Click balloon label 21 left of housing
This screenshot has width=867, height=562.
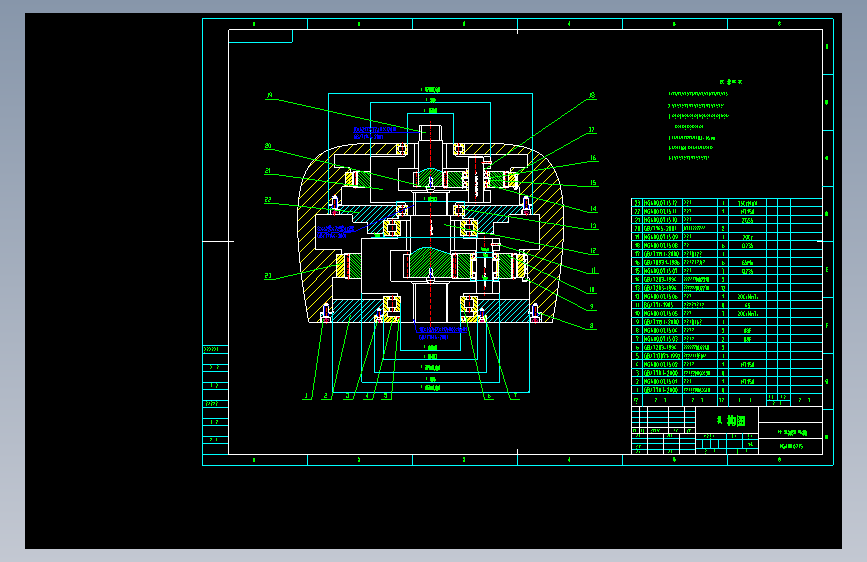(268, 171)
